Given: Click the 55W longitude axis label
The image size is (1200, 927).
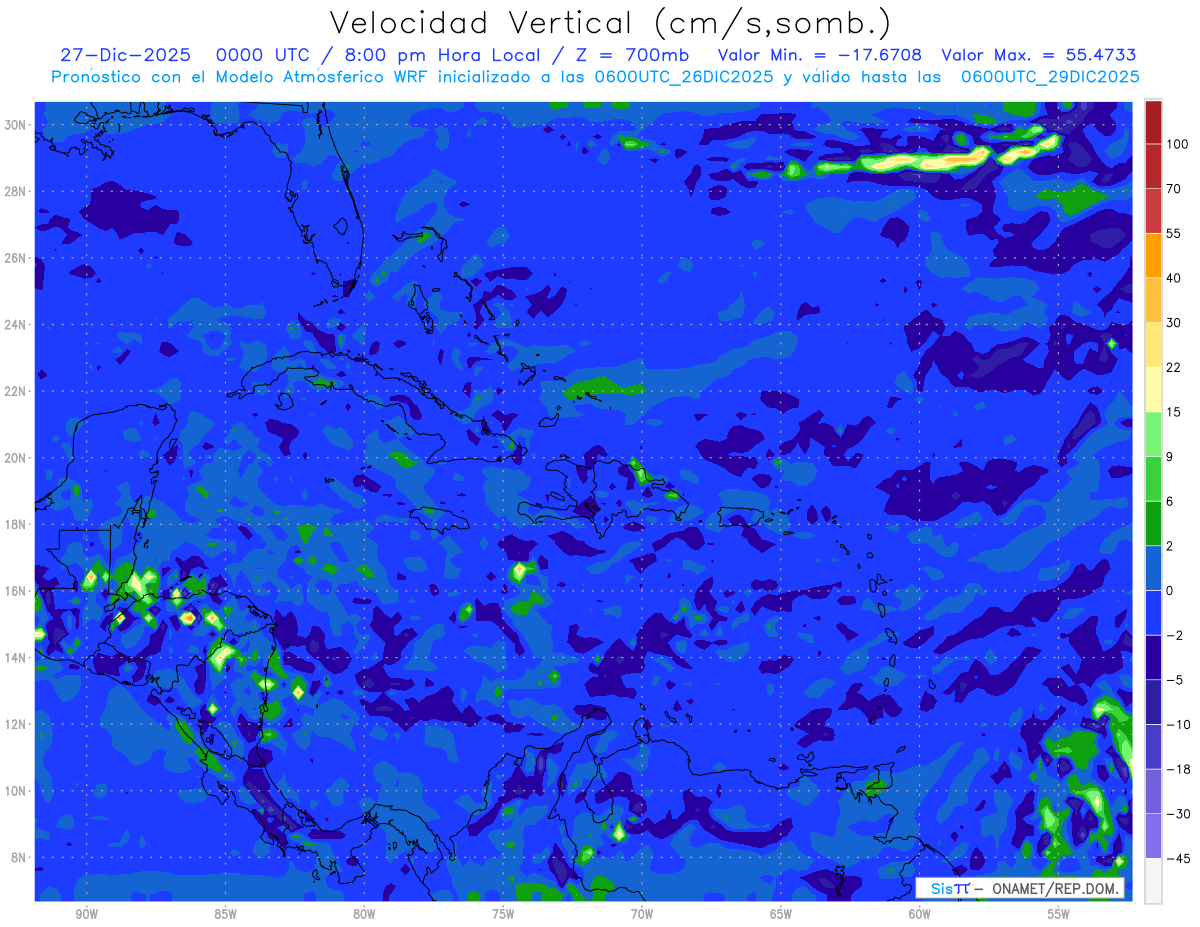Looking at the screenshot, I should tap(1059, 915).
